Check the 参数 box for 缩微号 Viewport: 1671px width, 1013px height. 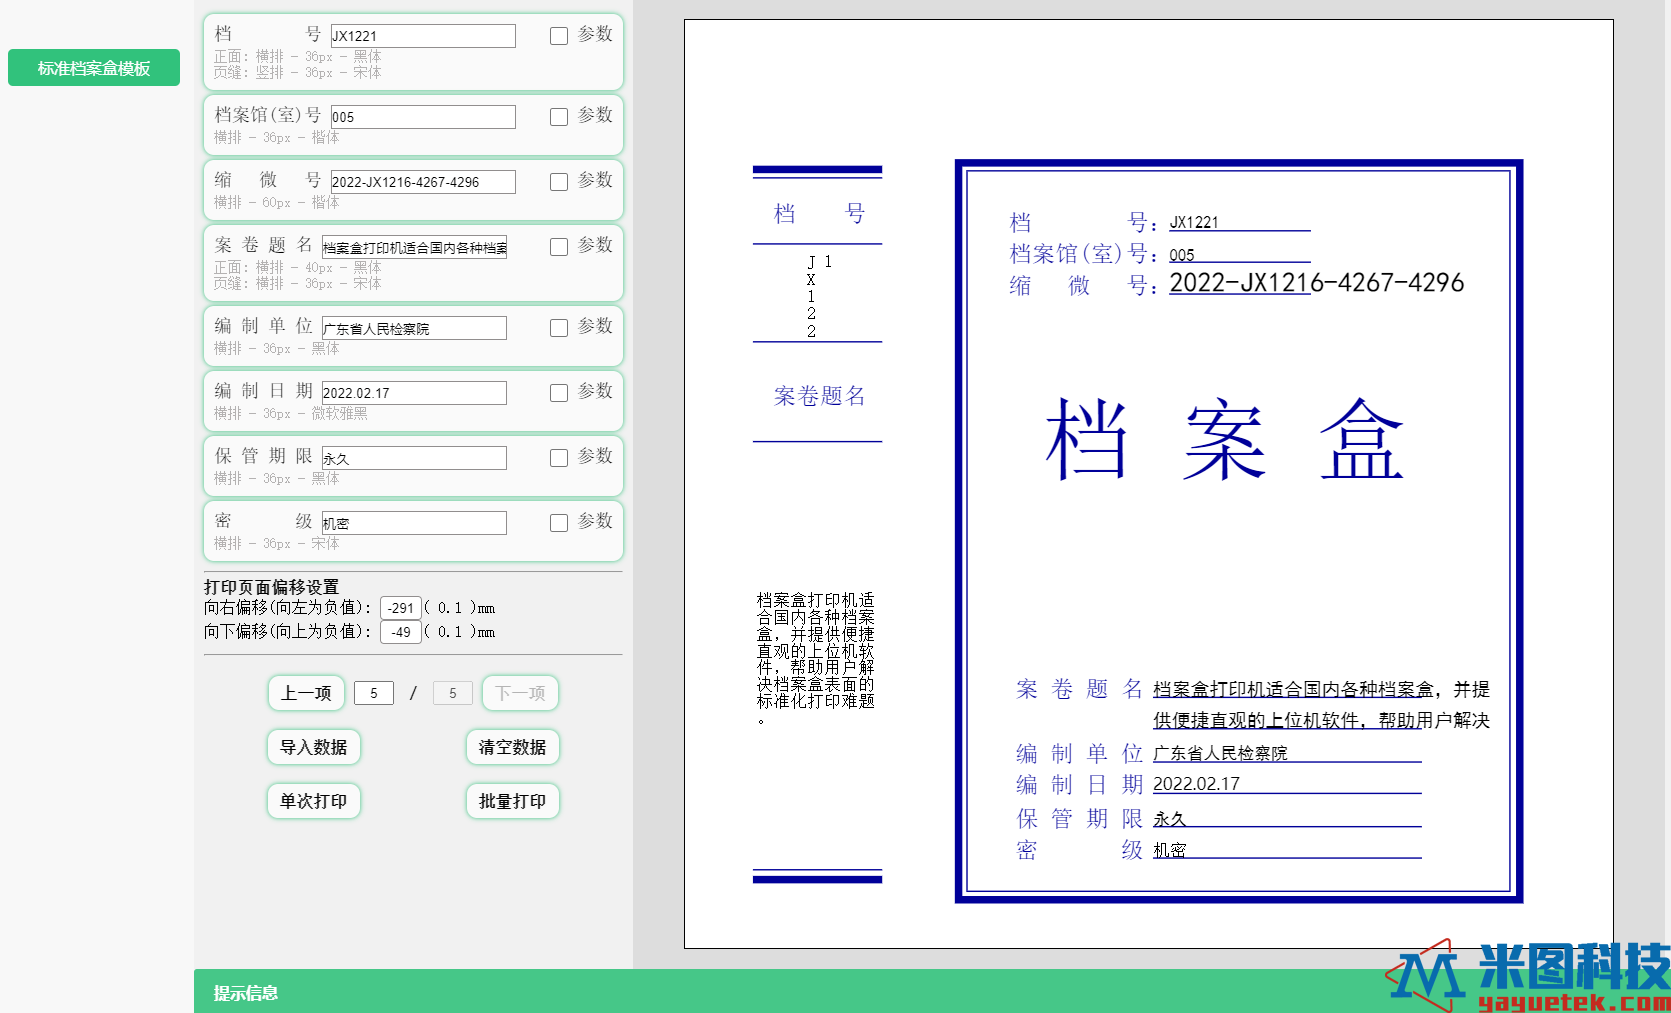pos(559,182)
